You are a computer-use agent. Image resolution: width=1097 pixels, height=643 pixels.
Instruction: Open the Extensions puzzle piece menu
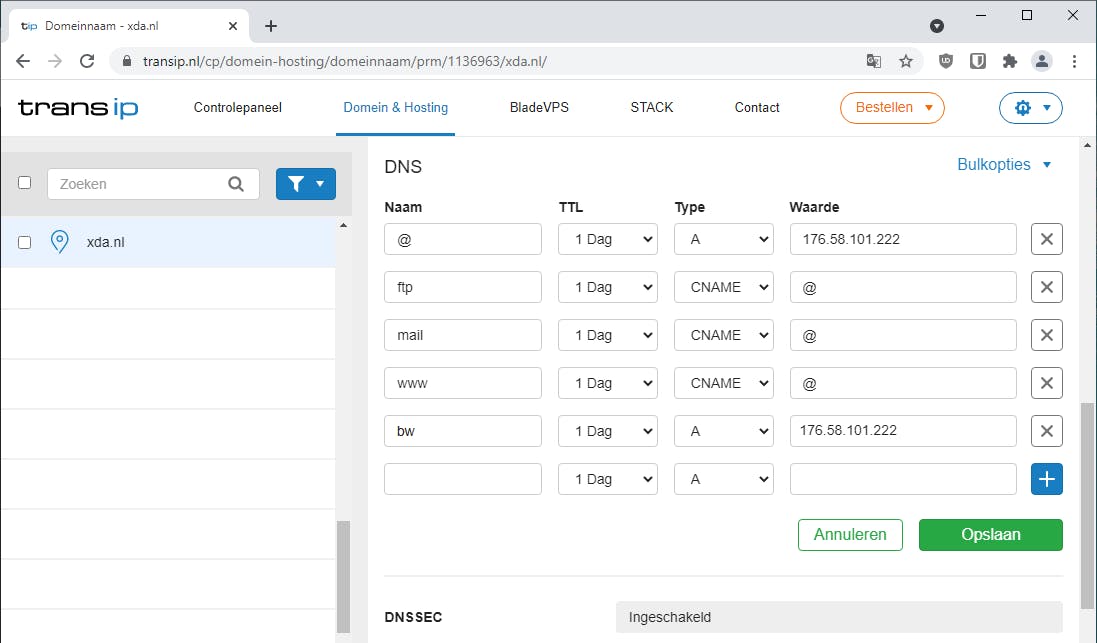tap(1010, 61)
